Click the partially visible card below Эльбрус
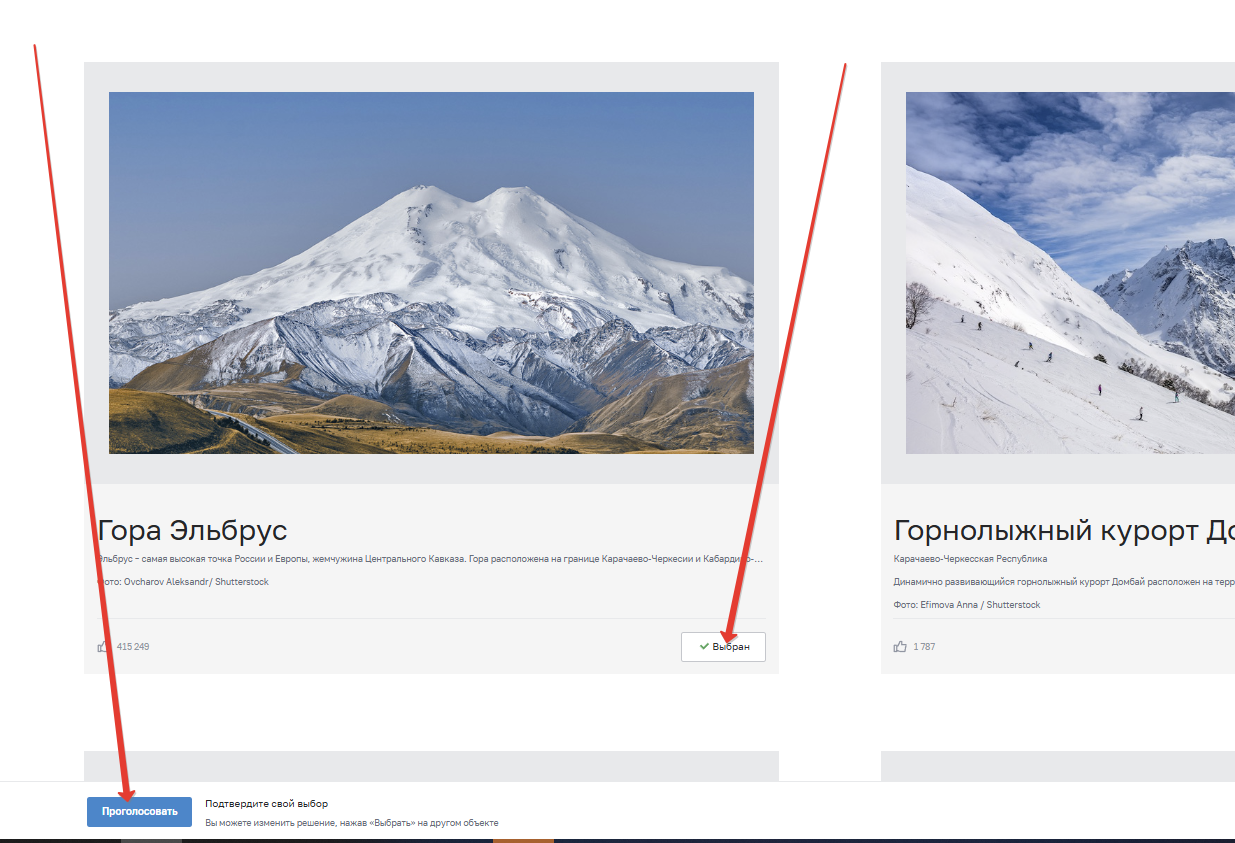 pos(431,765)
